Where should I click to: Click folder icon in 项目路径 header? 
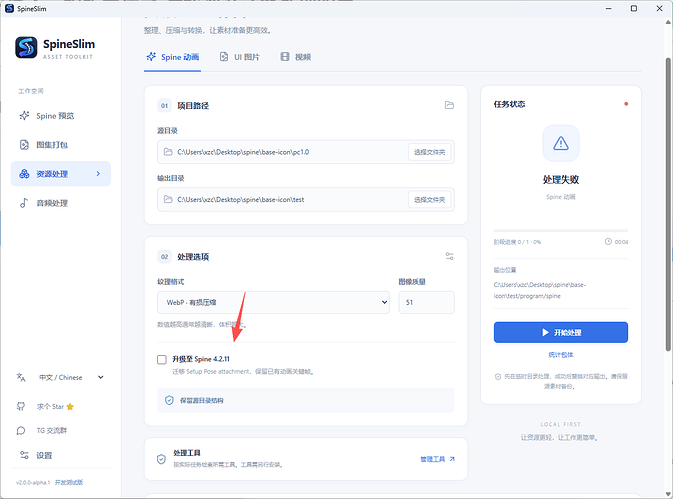pos(449,105)
